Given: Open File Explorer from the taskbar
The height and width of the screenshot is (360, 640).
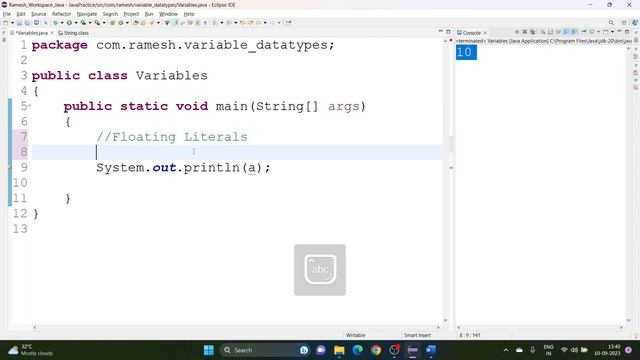Looking at the screenshot, I should (339, 350).
